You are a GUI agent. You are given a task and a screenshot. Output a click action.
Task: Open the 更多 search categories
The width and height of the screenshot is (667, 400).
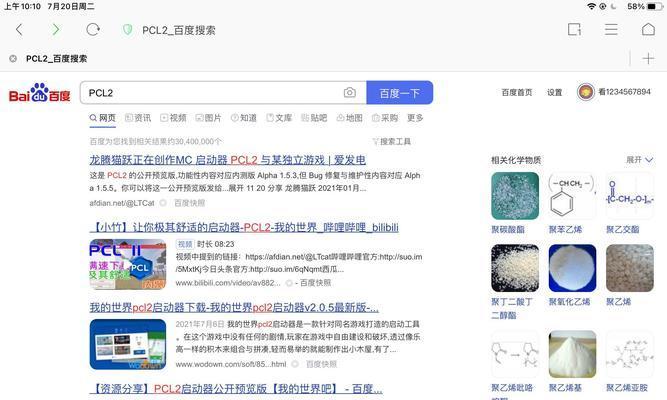tap(415, 118)
